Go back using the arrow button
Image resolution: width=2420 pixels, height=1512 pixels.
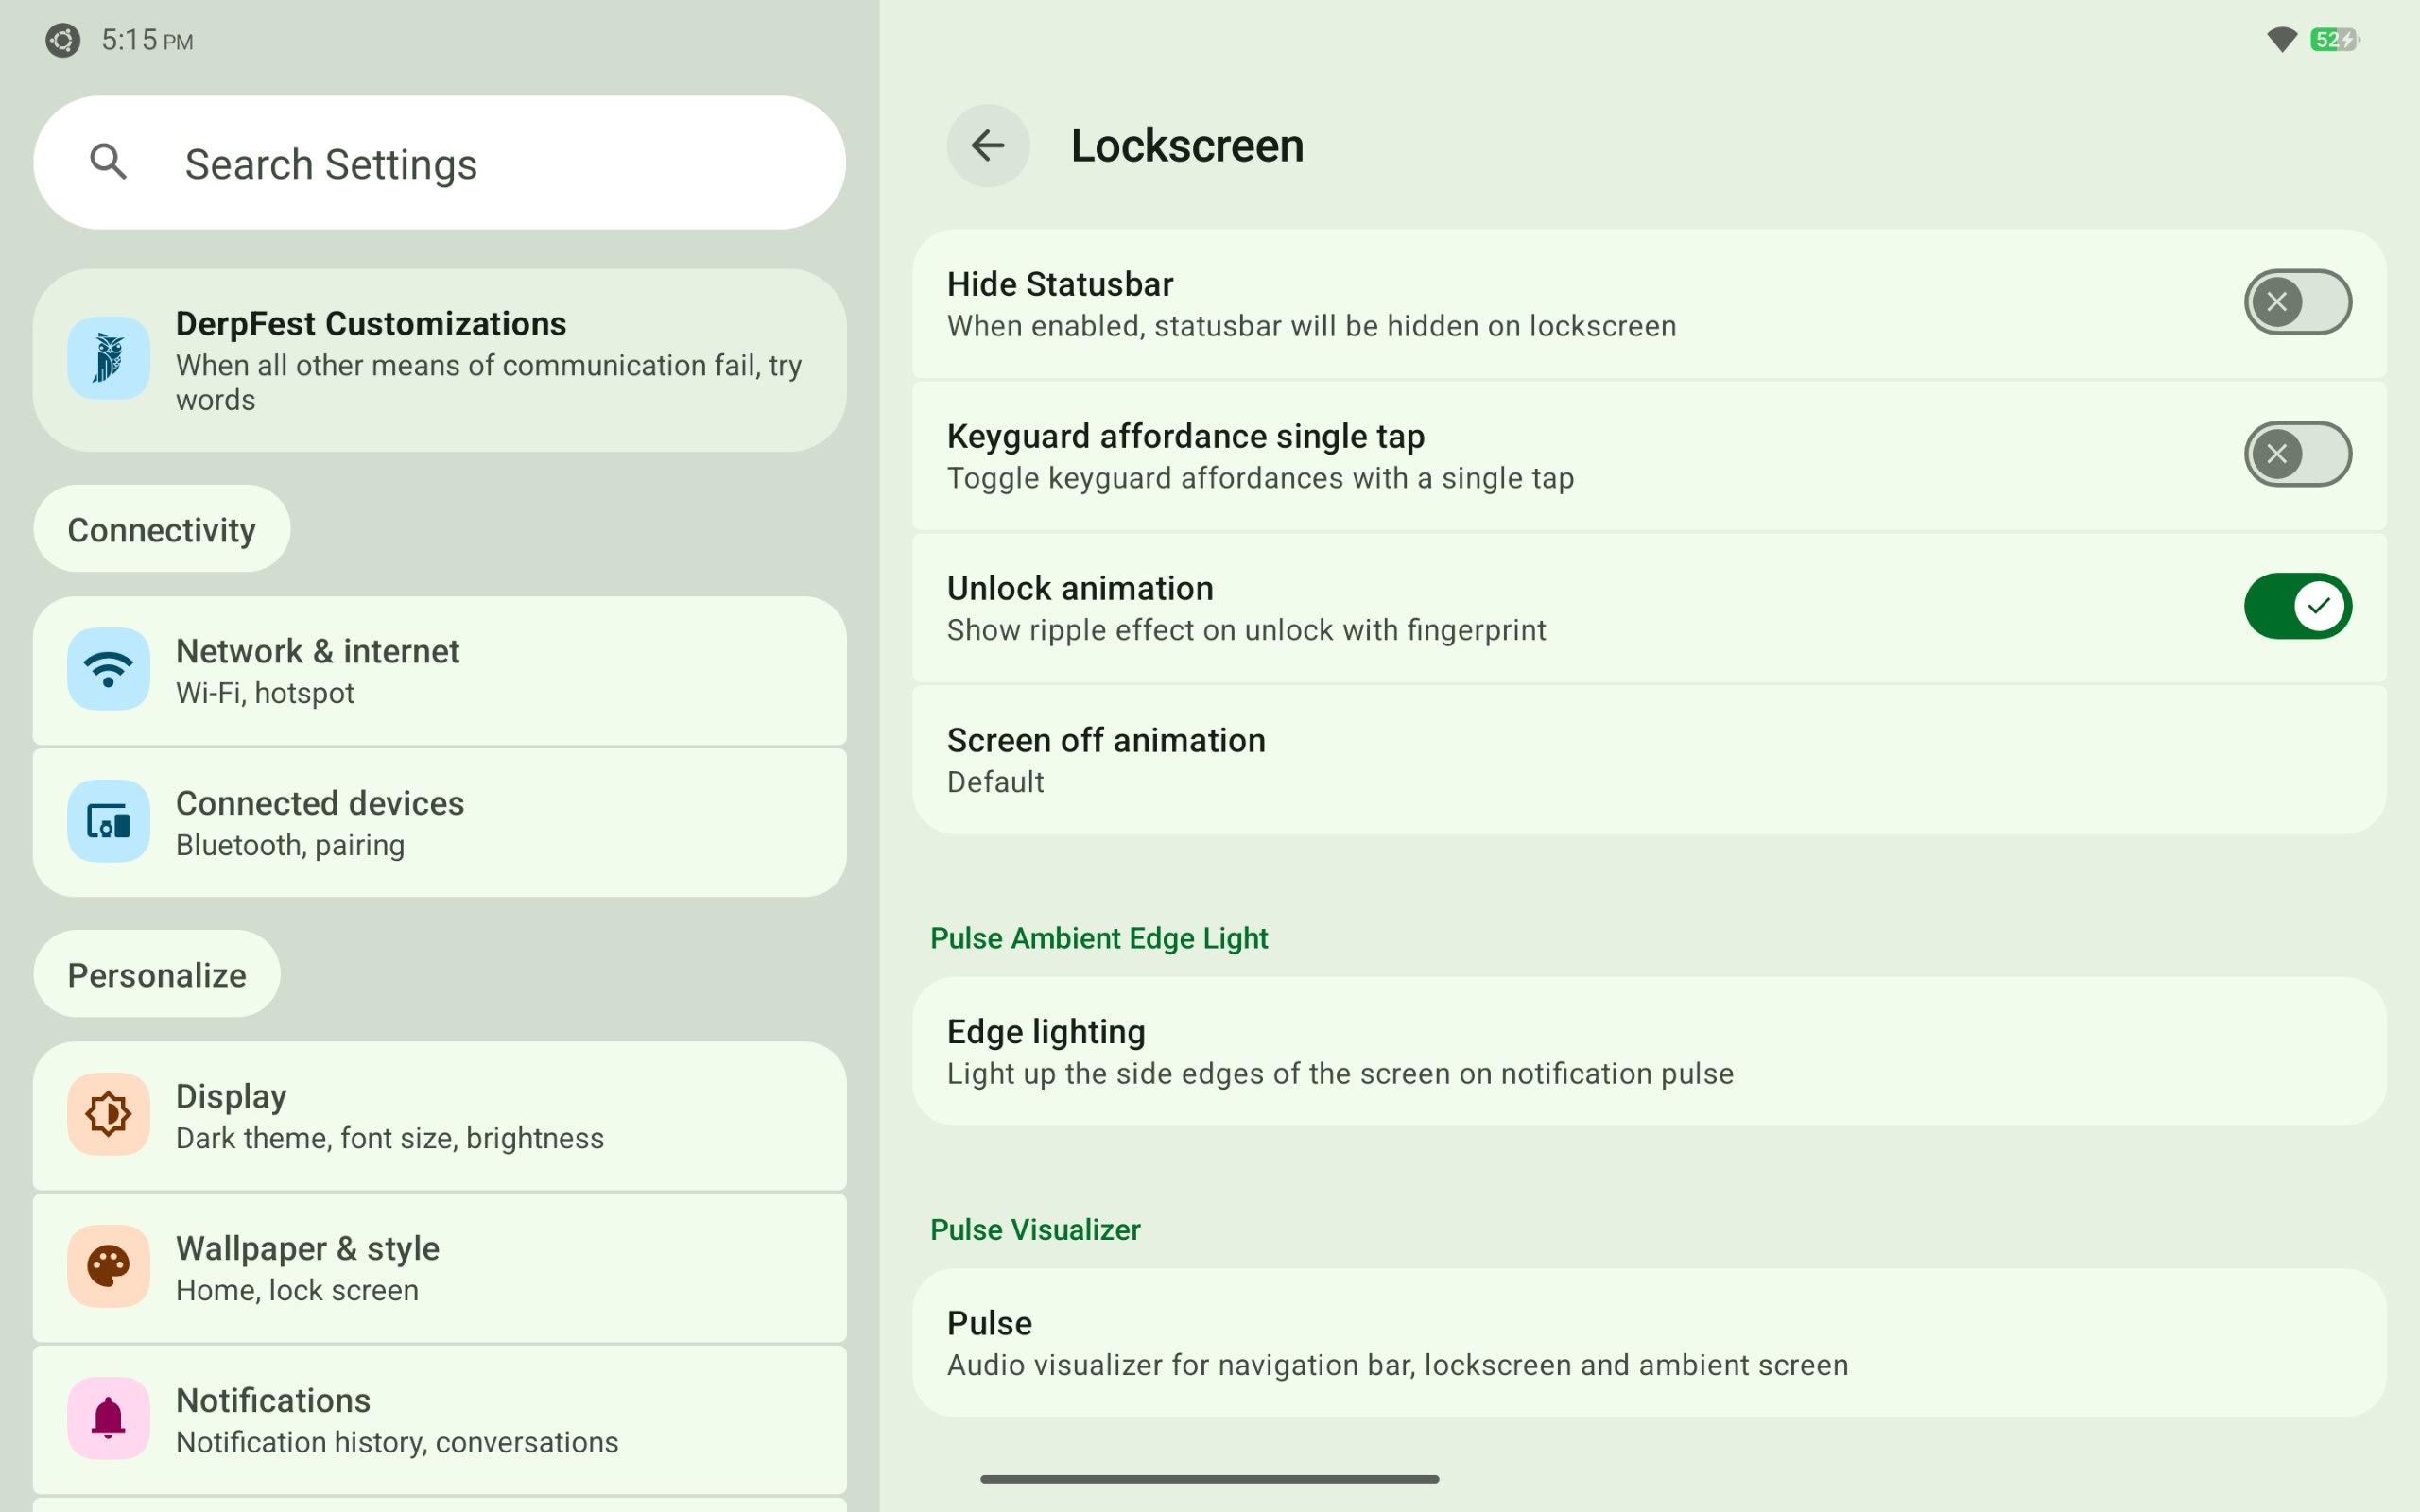(987, 146)
